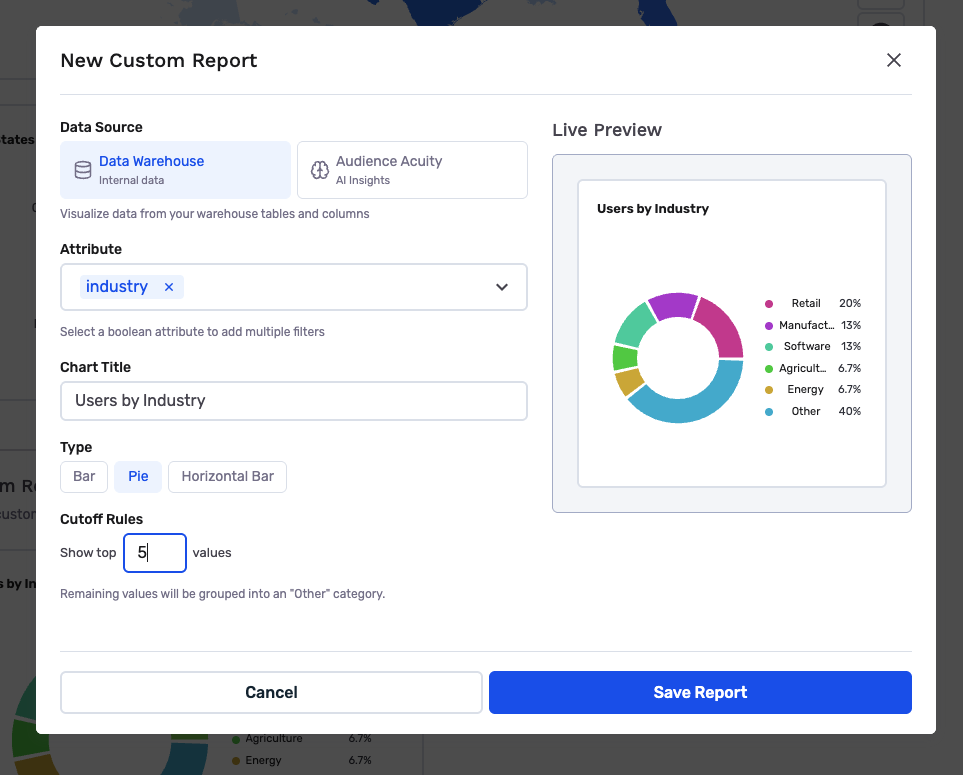This screenshot has width=963, height=775.
Task: Expand the Attribute dropdown chevron
Action: pyautogui.click(x=502, y=287)
